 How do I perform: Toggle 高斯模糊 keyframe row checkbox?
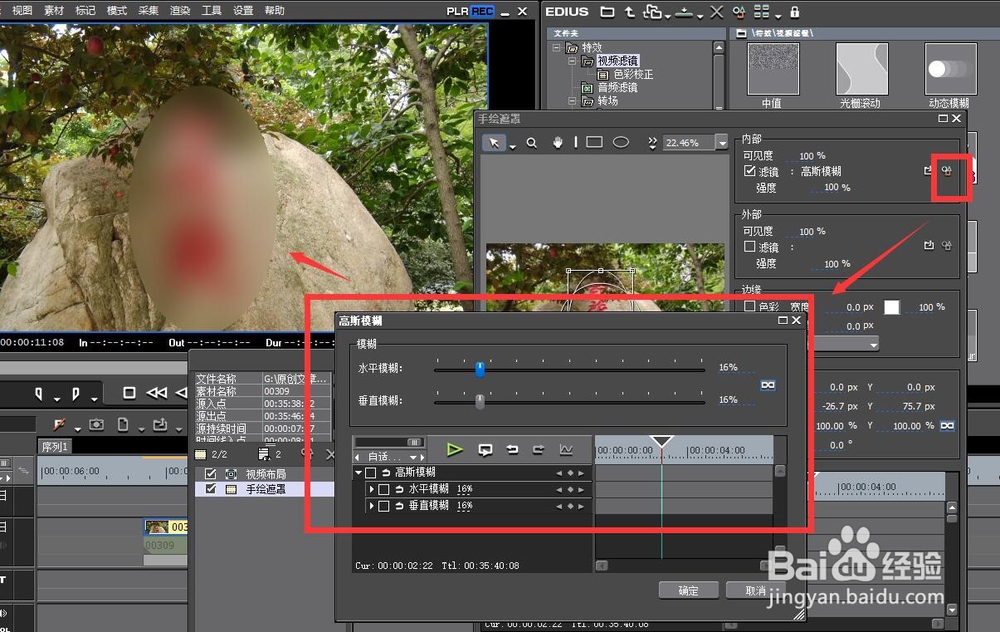pos(371,473)
